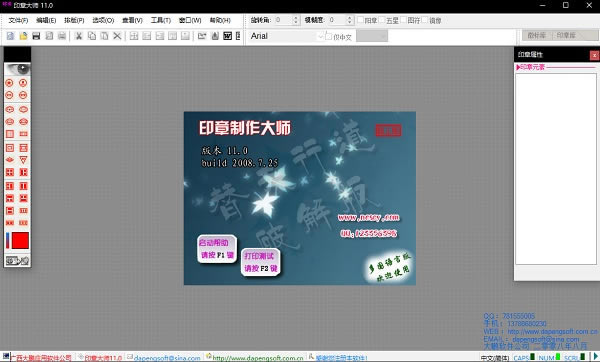Toggle the 五星 checkbox
This screenshot has height=362, width=600.
[382, 20]
